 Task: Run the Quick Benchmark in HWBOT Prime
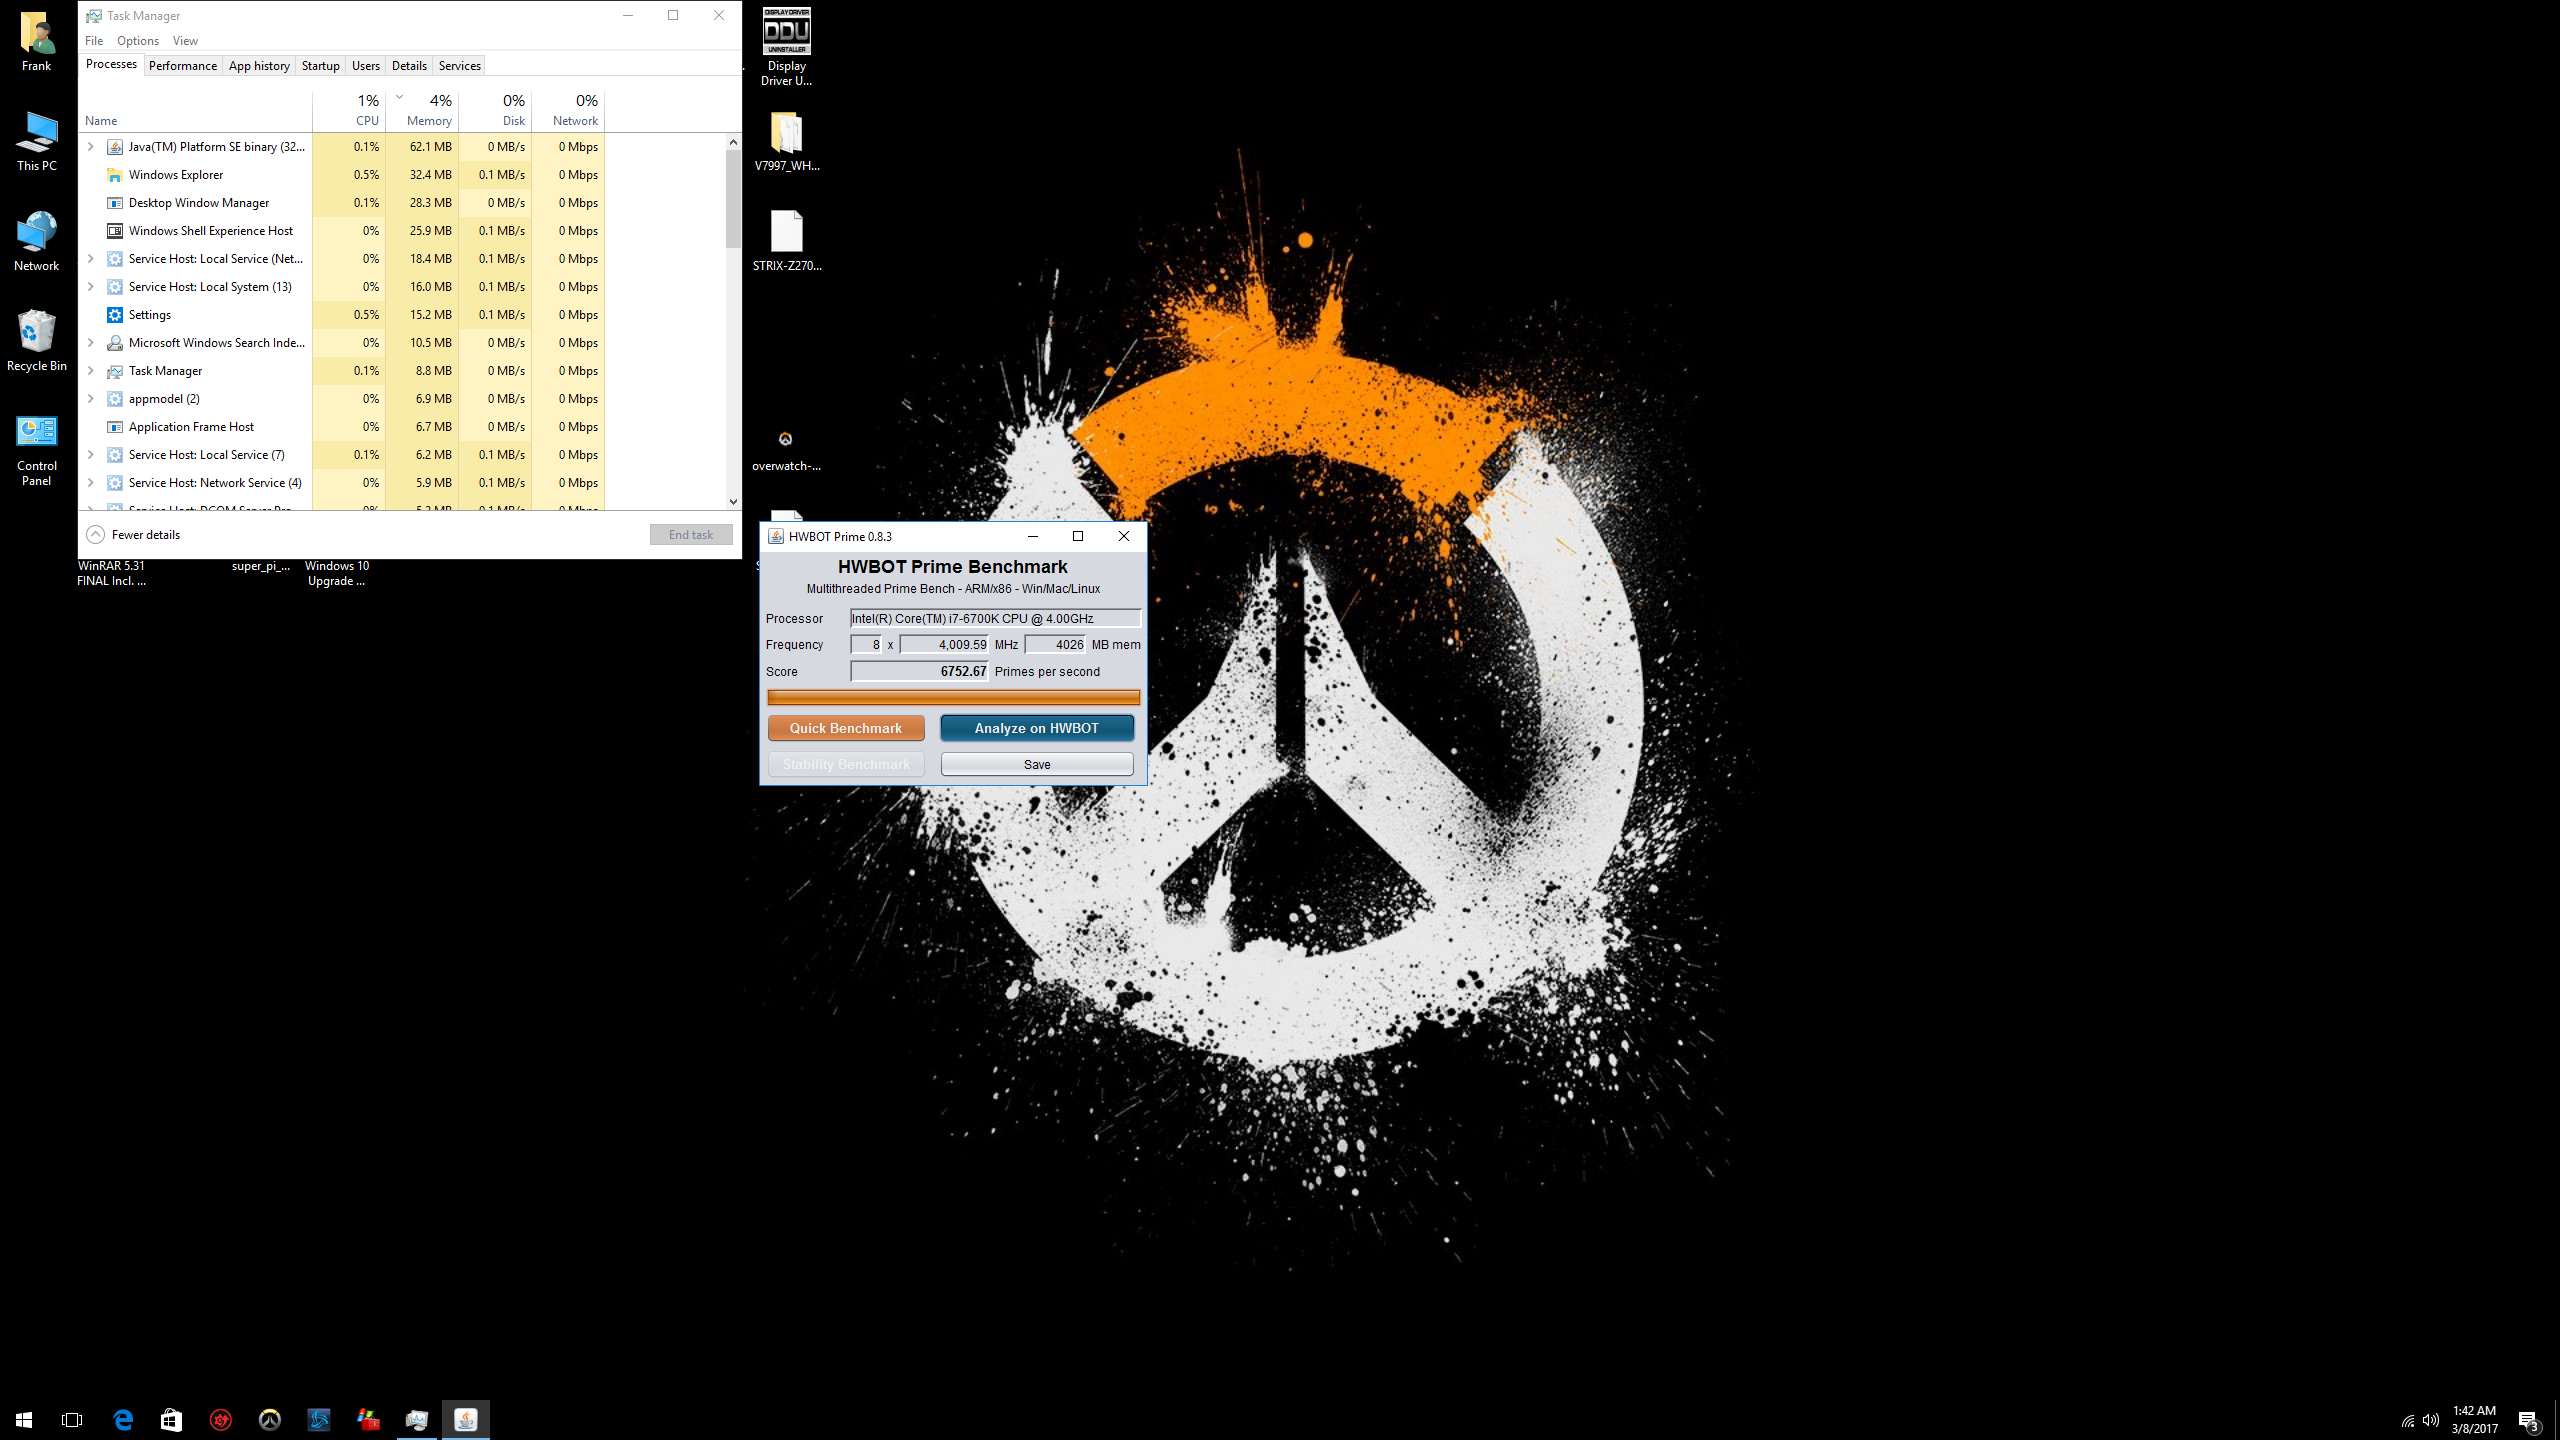click(846, 728)
